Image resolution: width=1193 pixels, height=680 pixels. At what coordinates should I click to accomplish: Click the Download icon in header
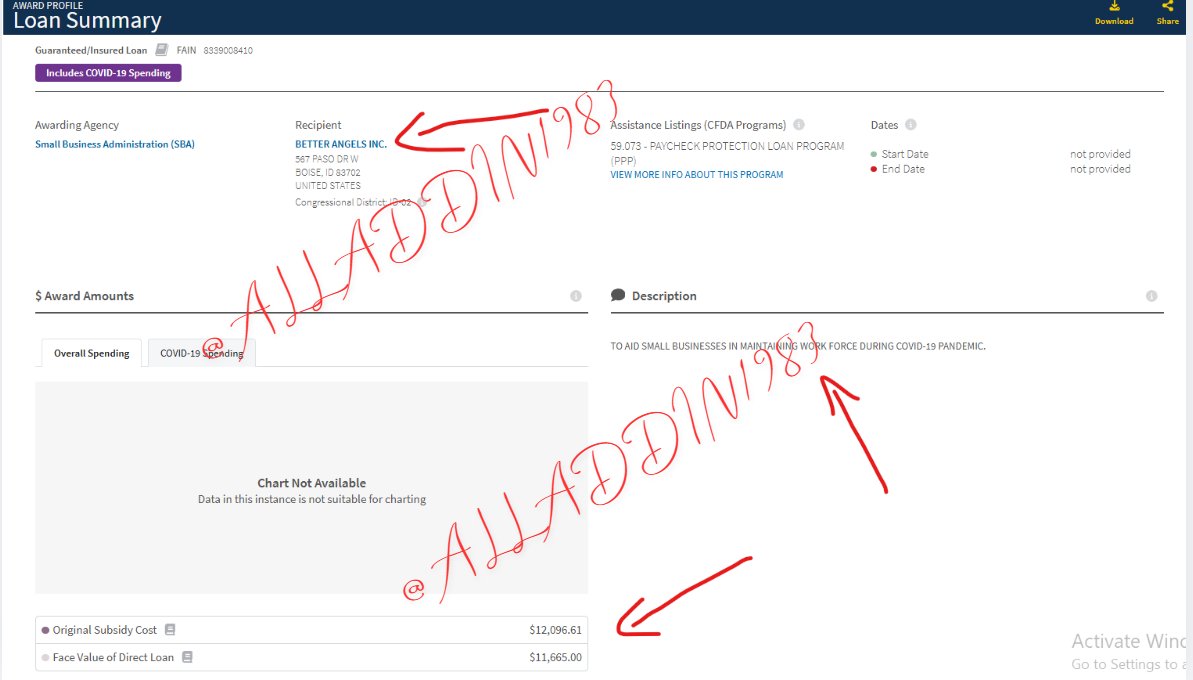(x=1114, y=7)
